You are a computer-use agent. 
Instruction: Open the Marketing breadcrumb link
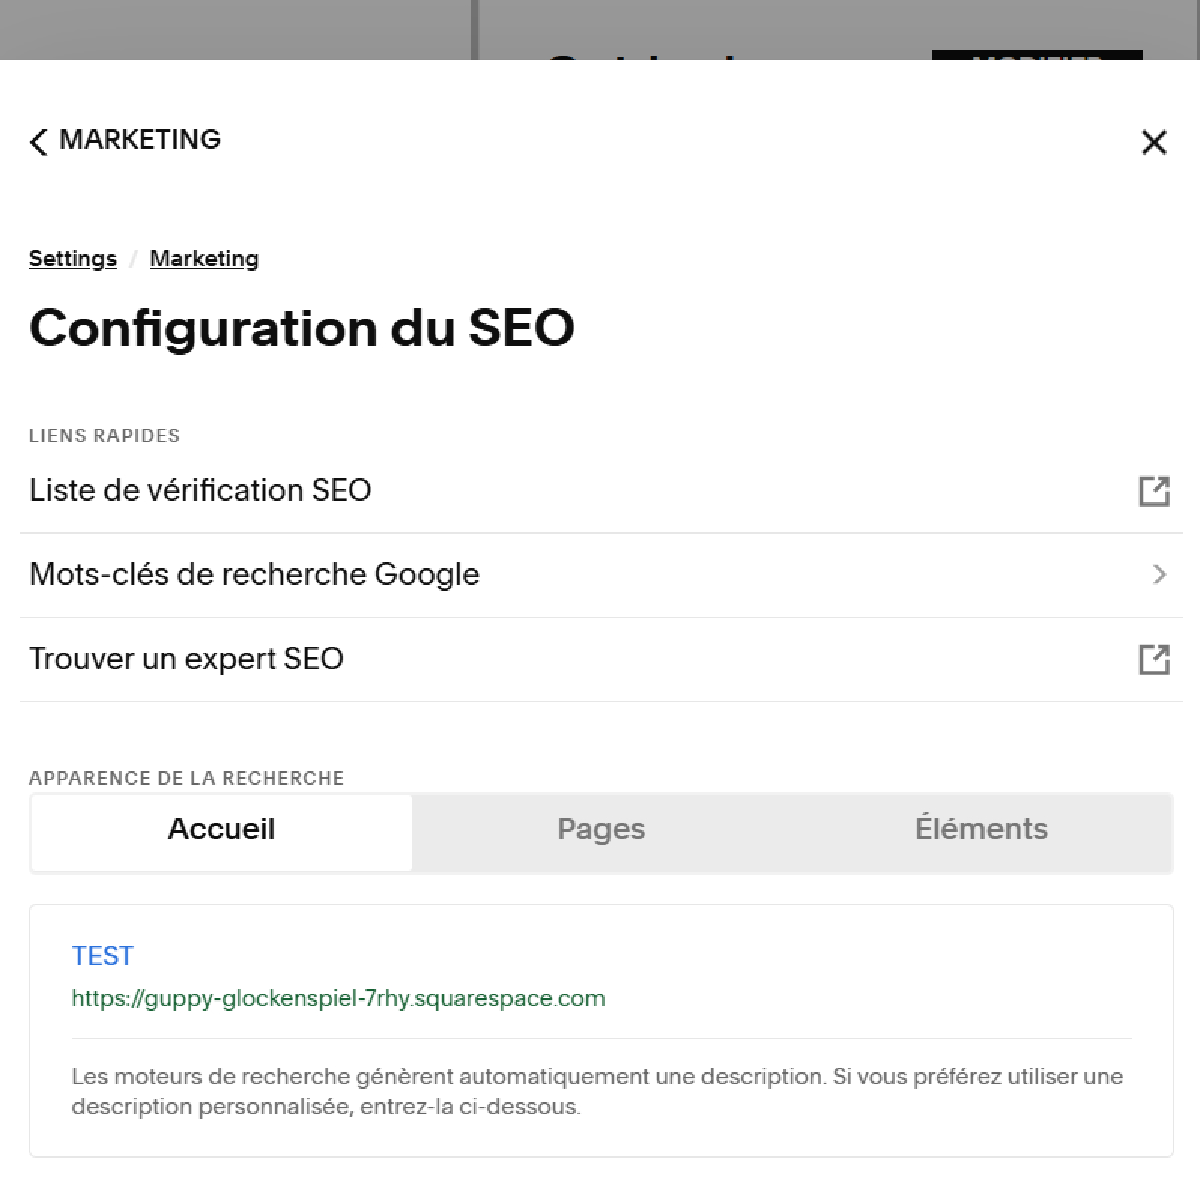(204, 258)
